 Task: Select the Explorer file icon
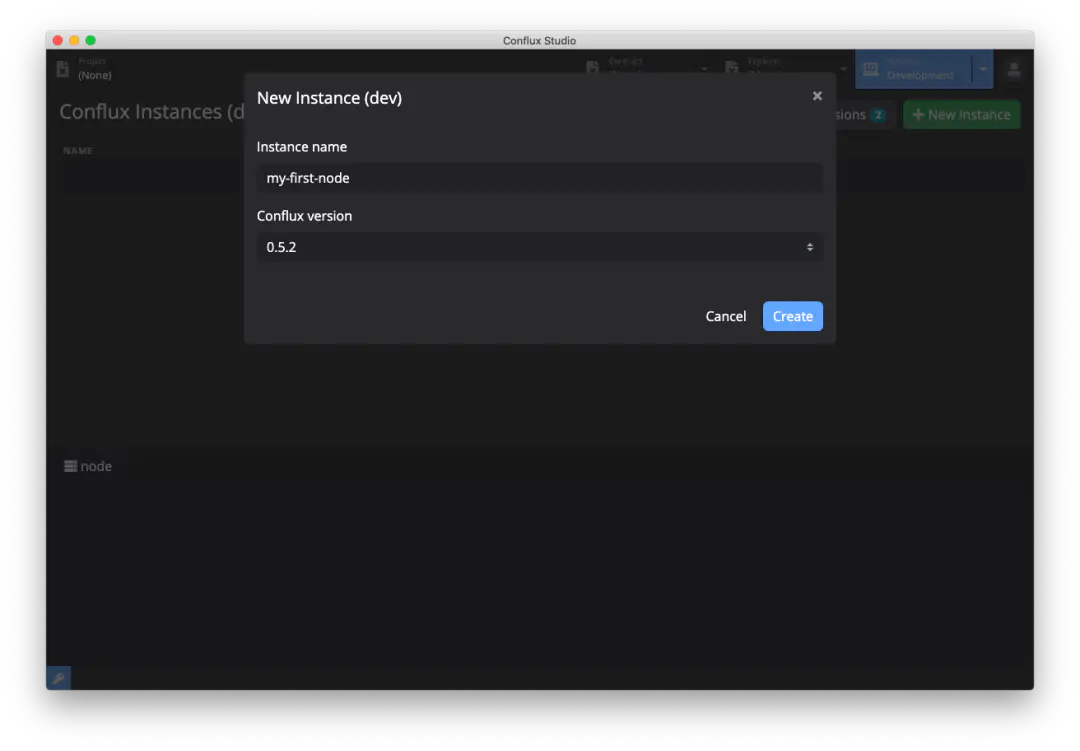pyautogui.click(x=731, y=68)
